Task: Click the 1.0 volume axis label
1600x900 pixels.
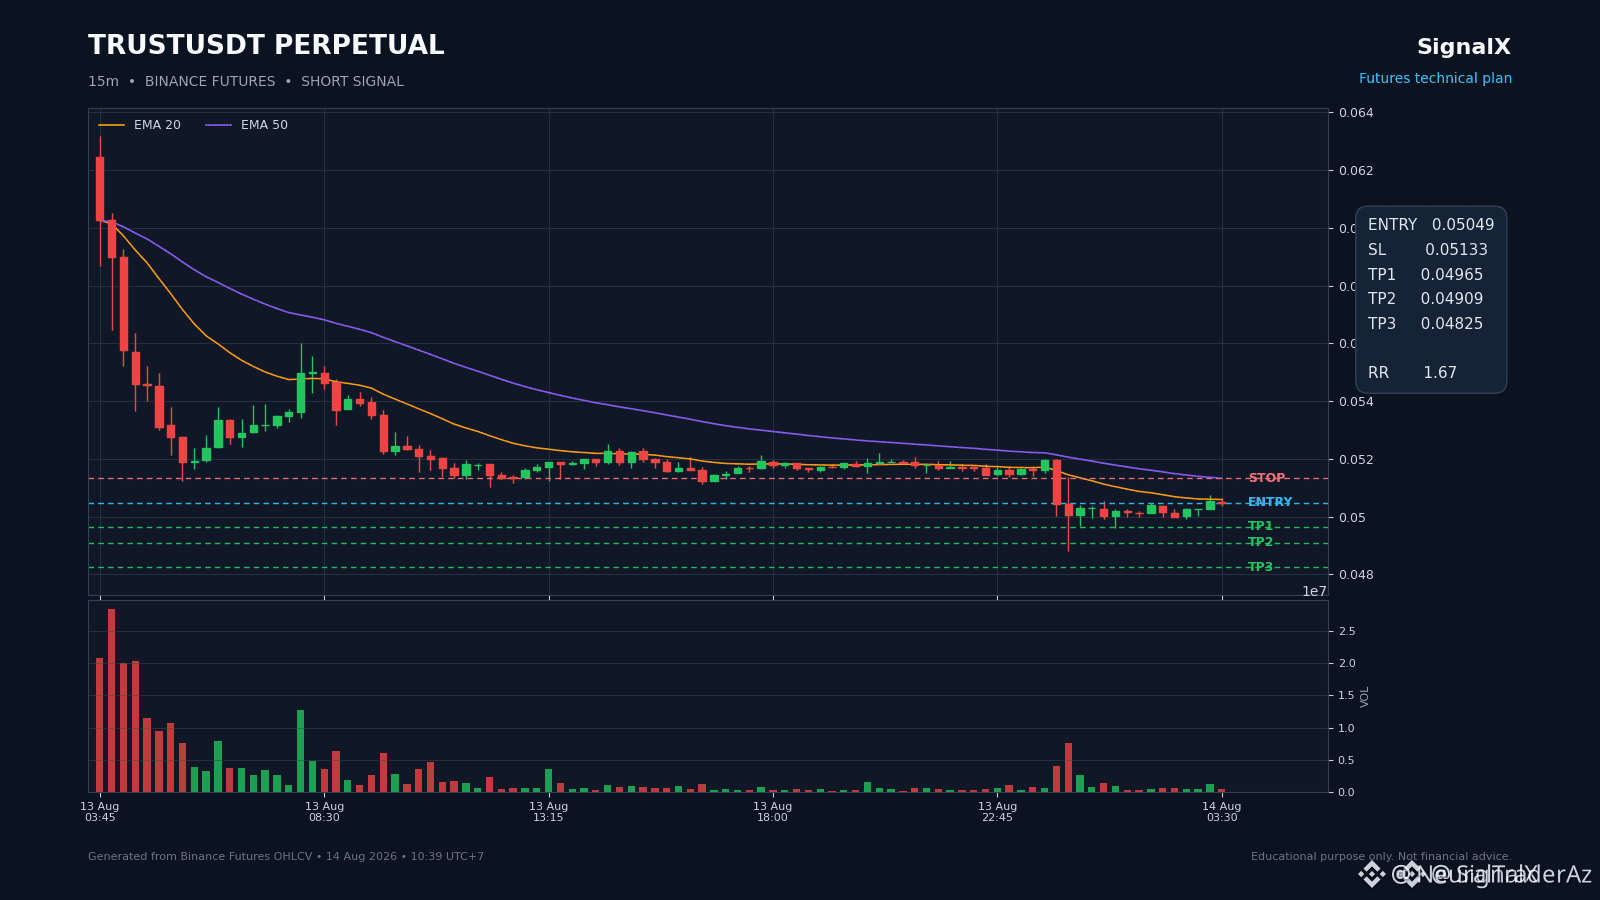Action: [1347, 729]
